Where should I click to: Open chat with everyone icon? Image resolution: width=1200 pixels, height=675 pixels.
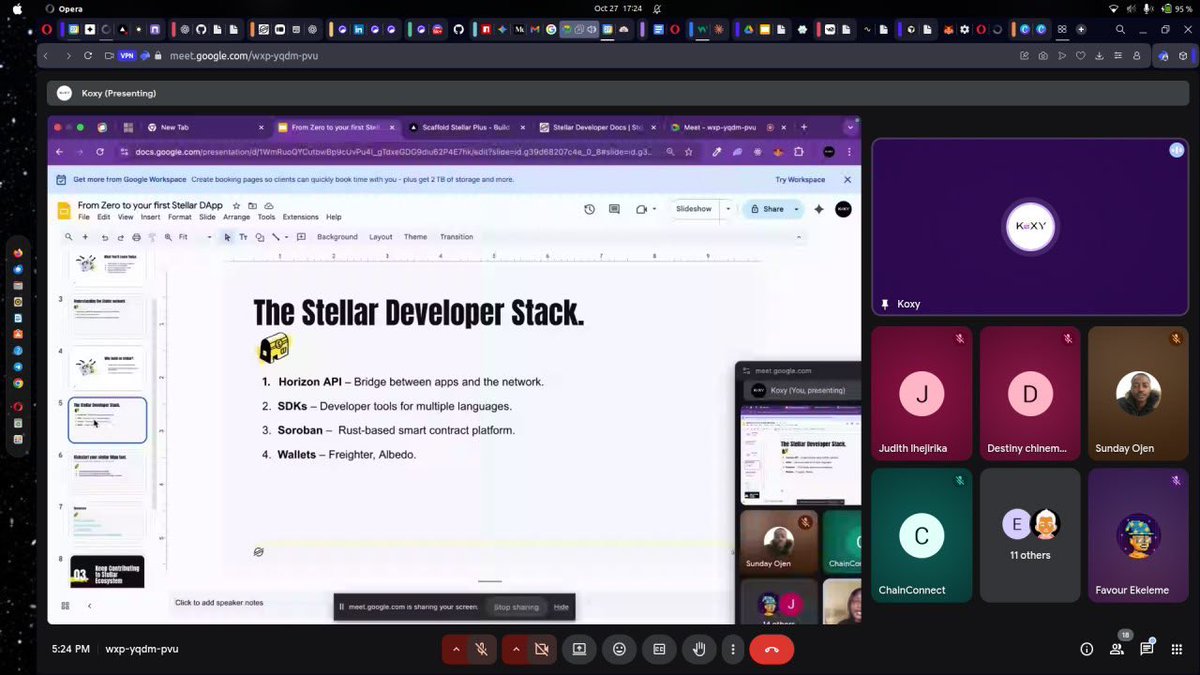tap(1146, 649)
